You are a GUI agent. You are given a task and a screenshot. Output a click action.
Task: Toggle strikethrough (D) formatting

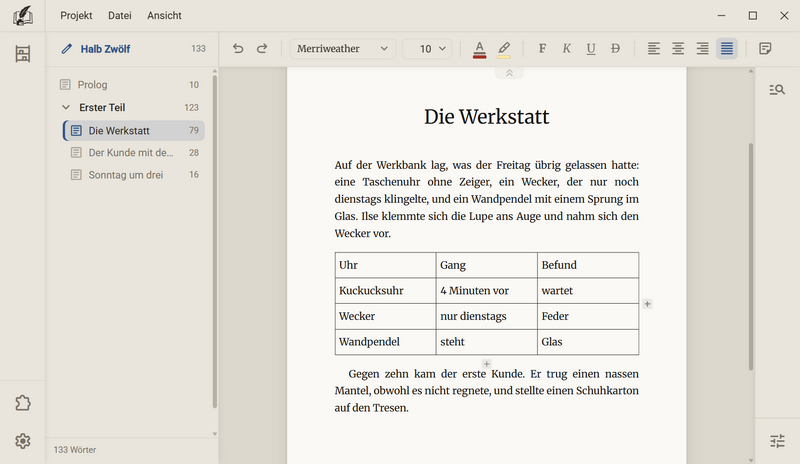click(615, 48)
